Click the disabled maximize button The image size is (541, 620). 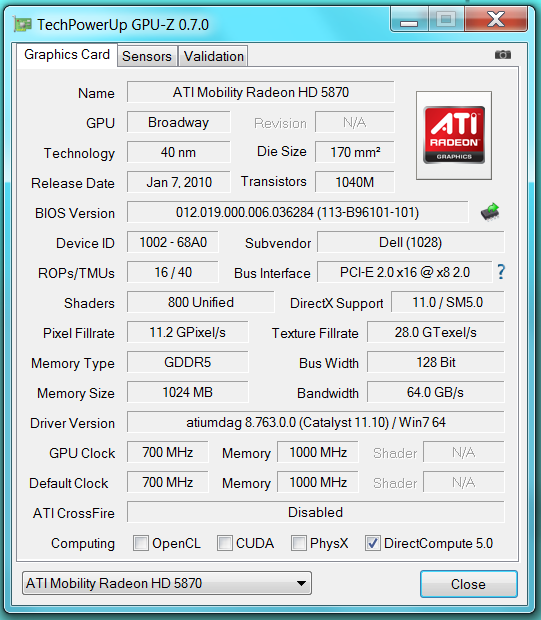tap(446, 19)
